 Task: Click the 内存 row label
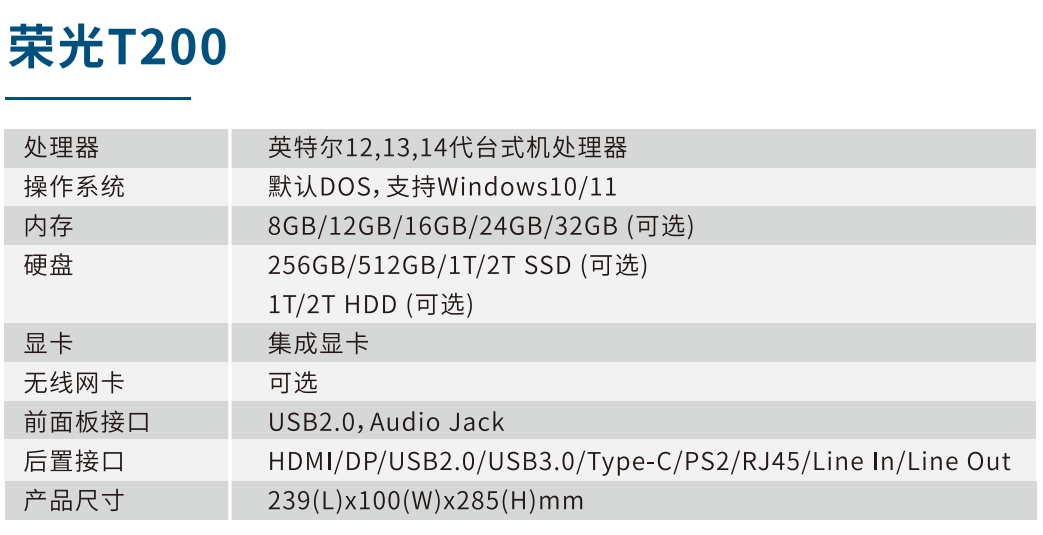point(49,226)
